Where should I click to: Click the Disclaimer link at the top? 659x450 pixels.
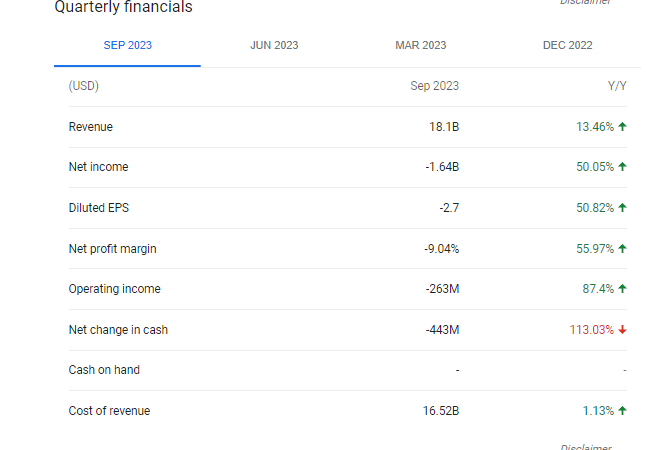point(586,3)
